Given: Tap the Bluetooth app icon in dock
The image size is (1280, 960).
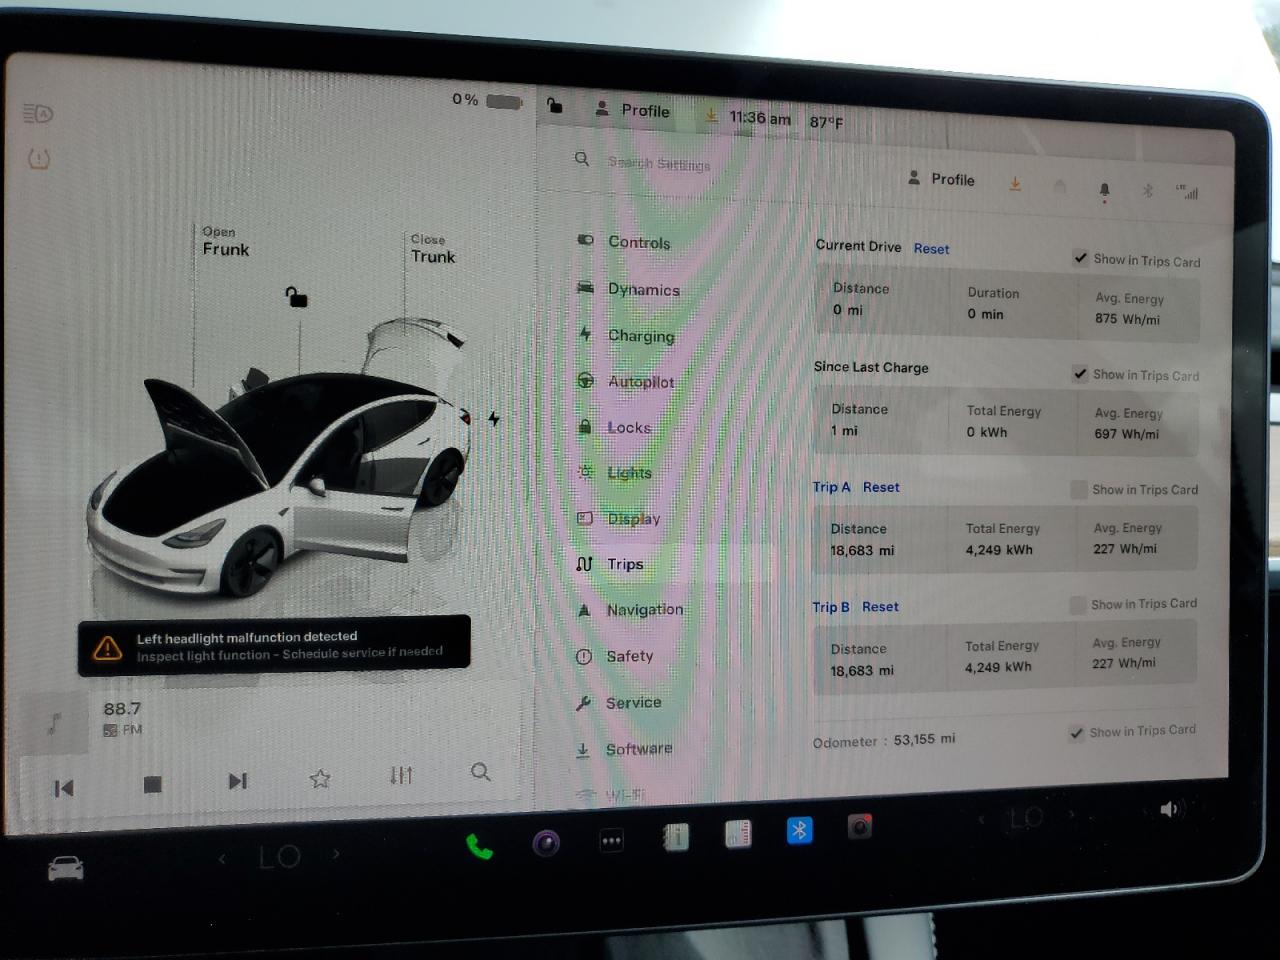Looking at the screenshot, I should click(x=799, y=830).
